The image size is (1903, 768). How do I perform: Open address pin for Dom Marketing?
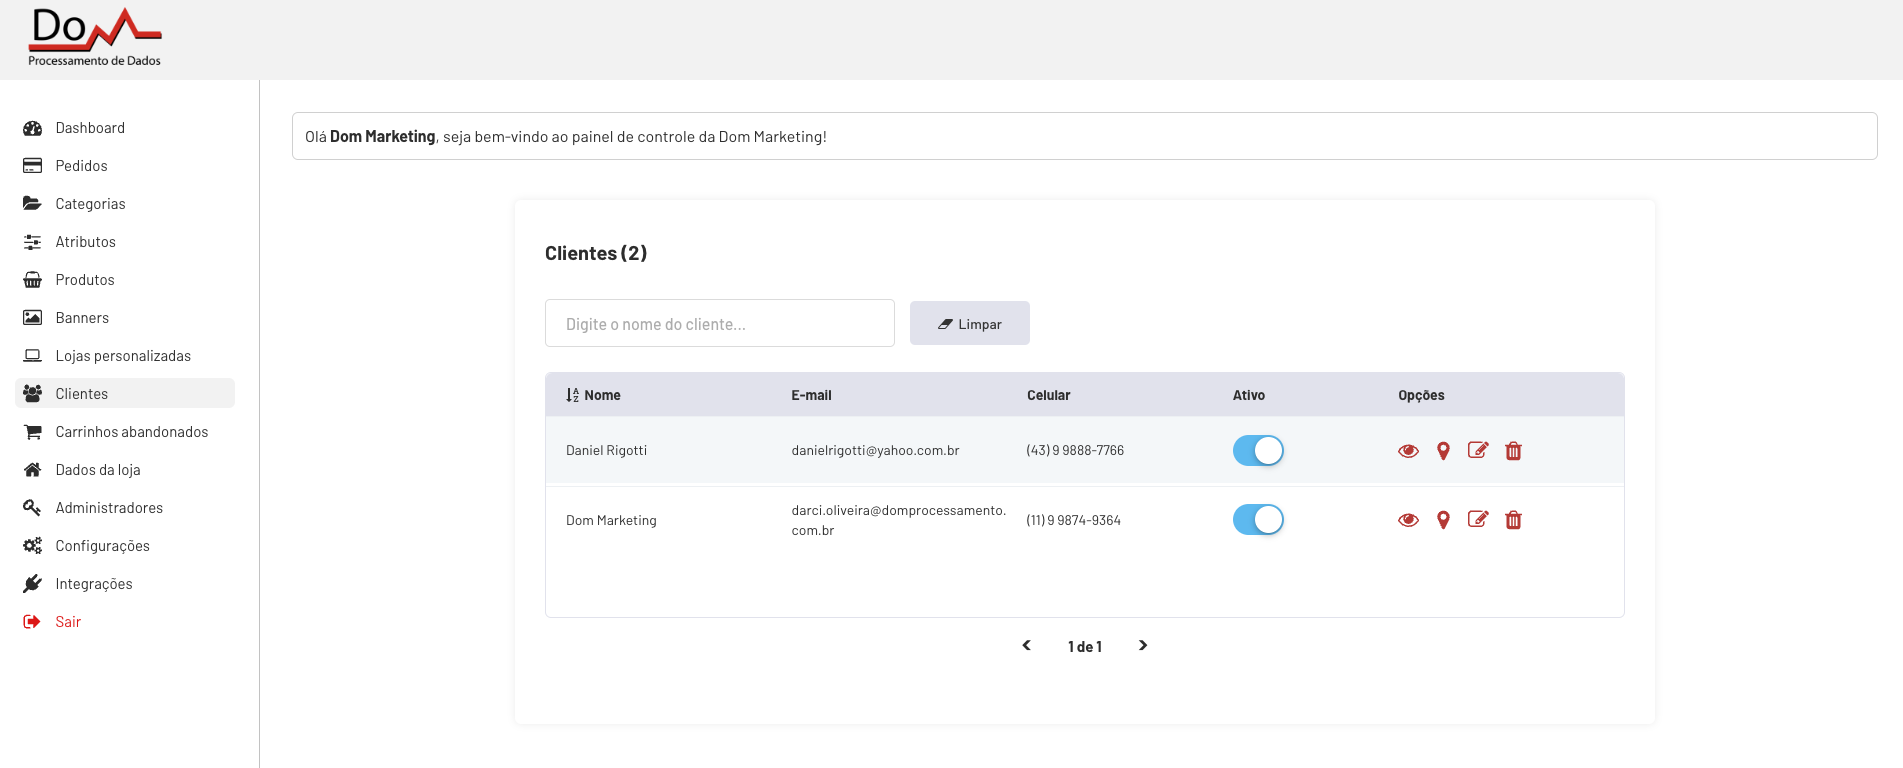coord(1443,520)
